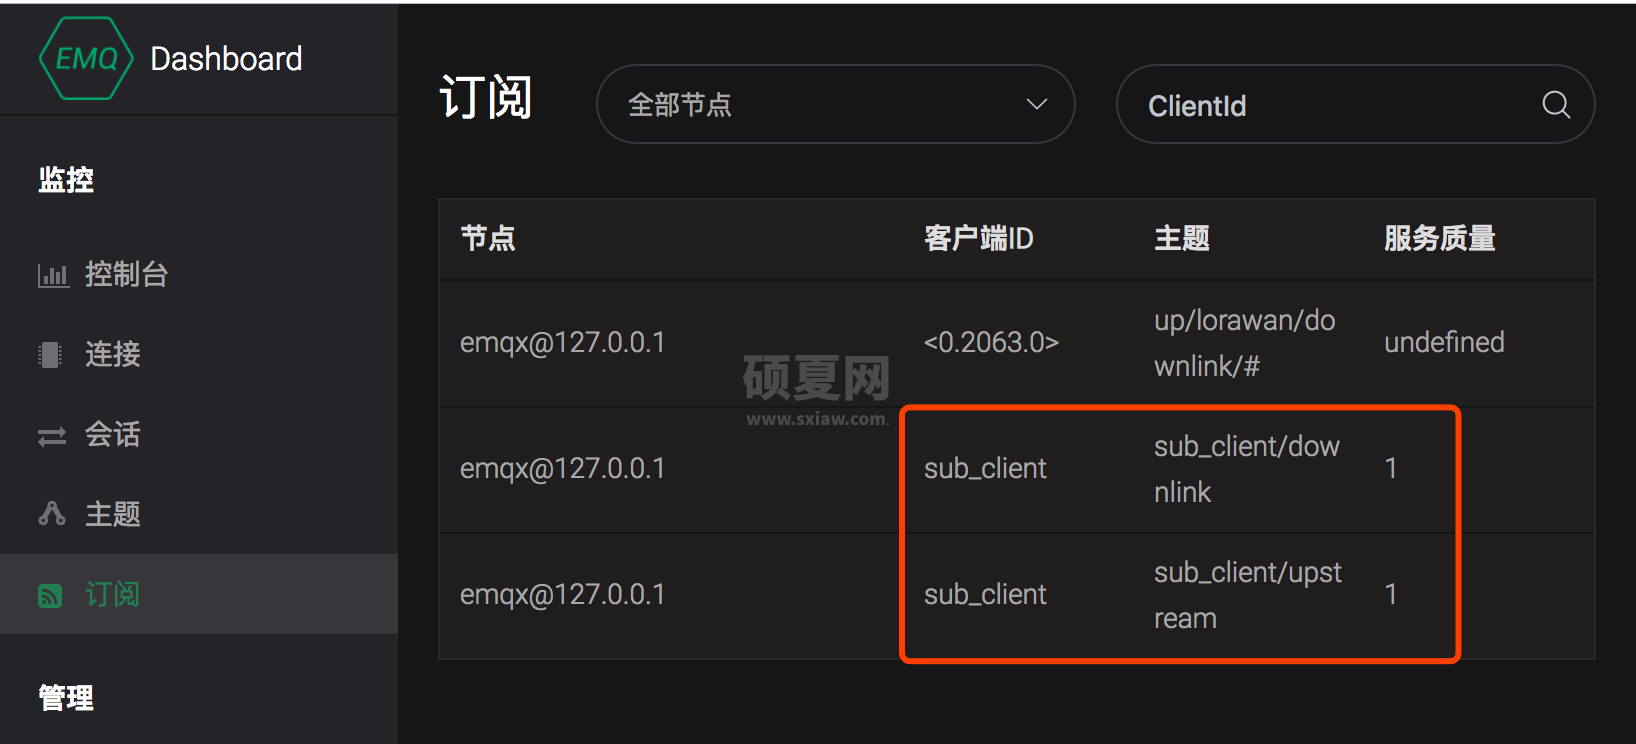This screenshot has width=1636, height=744.
Task: Click QoS 1 in sub_client/downlink row
Action: 1391,468
